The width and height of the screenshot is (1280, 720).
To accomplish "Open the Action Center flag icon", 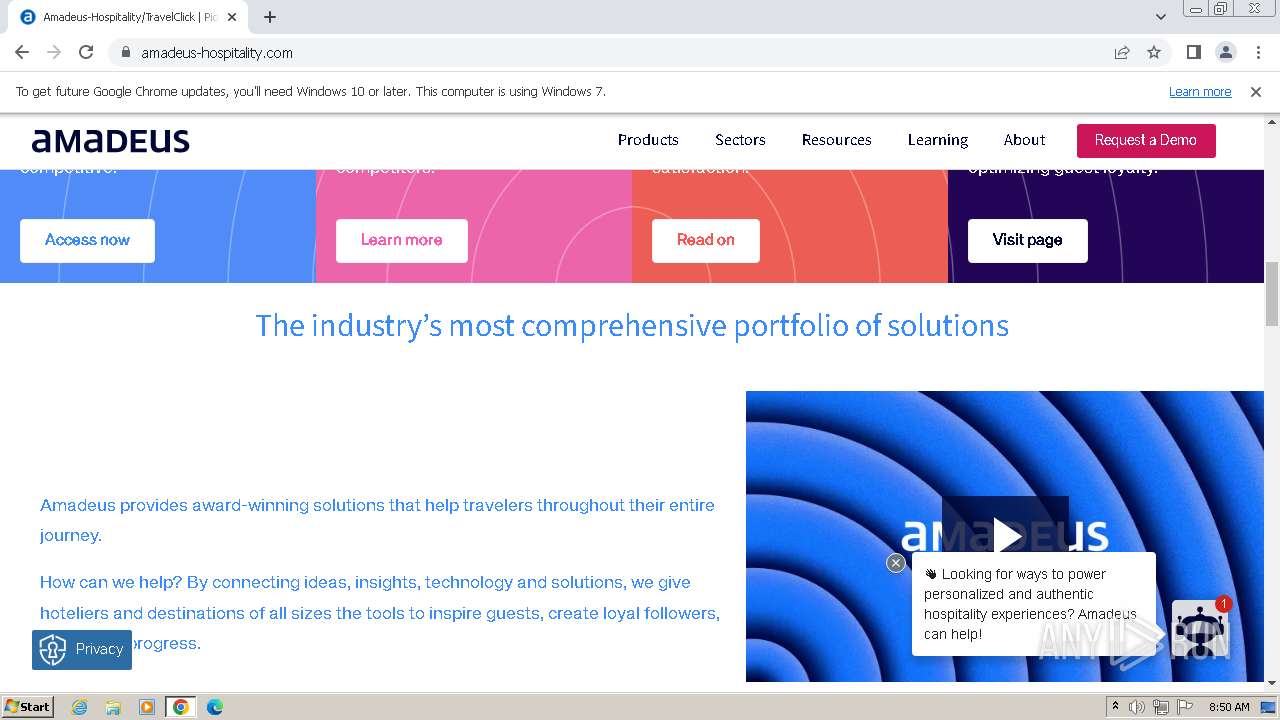I will pos(1183,707).
